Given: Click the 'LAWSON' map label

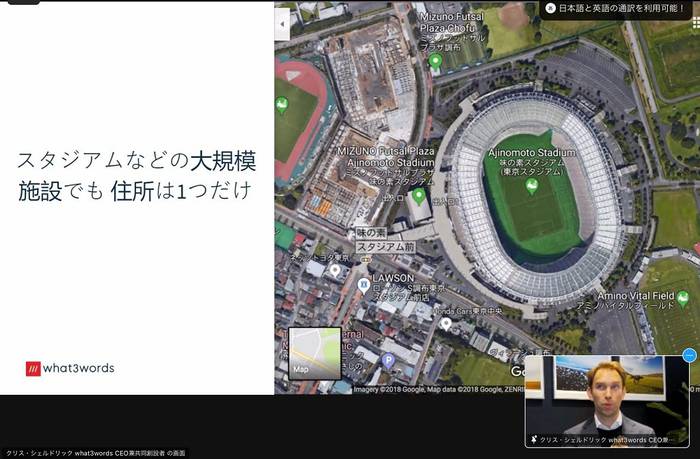Looking at the screenshot, I should click(x=393, y=278).
